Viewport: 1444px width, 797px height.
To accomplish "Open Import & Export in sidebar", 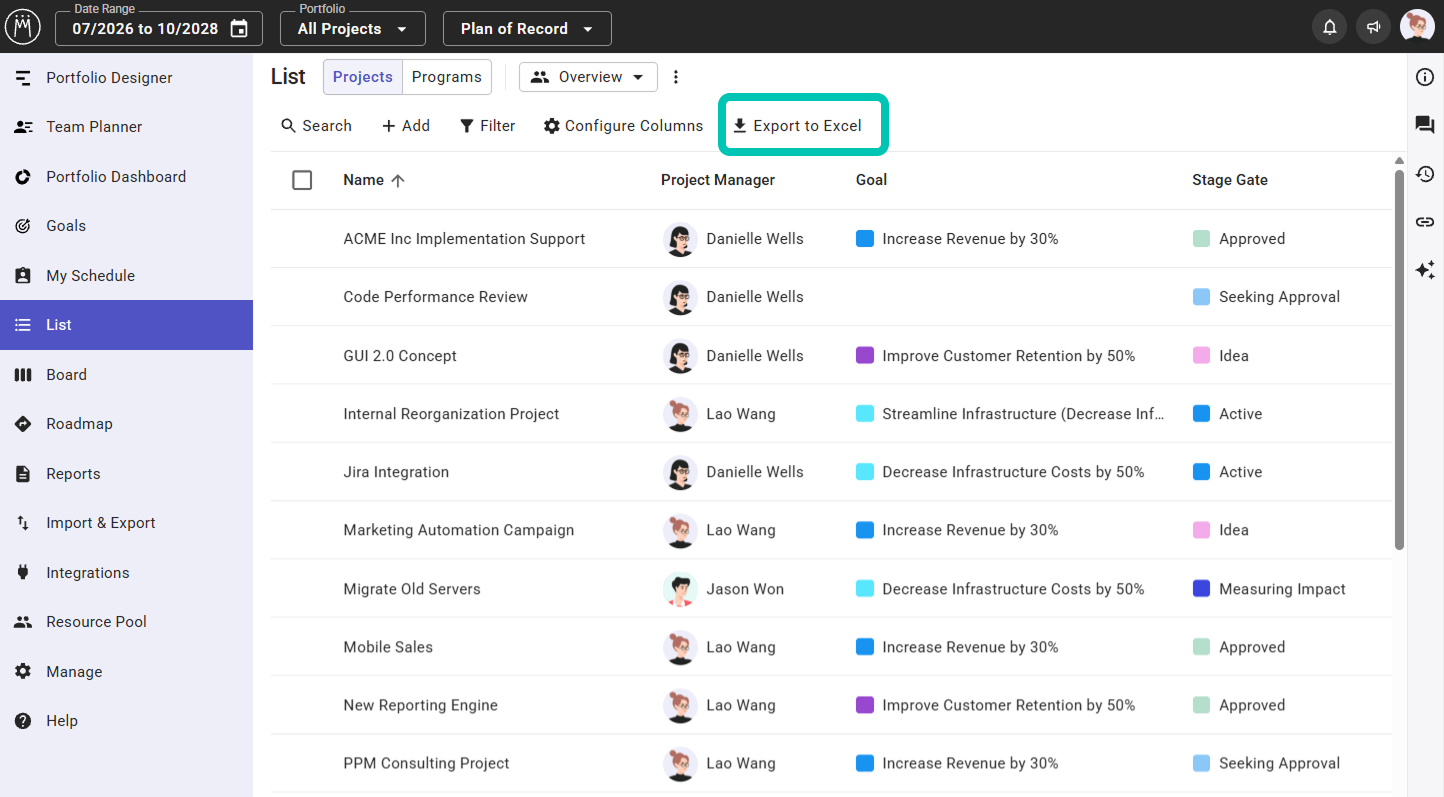I will (126, 523).
